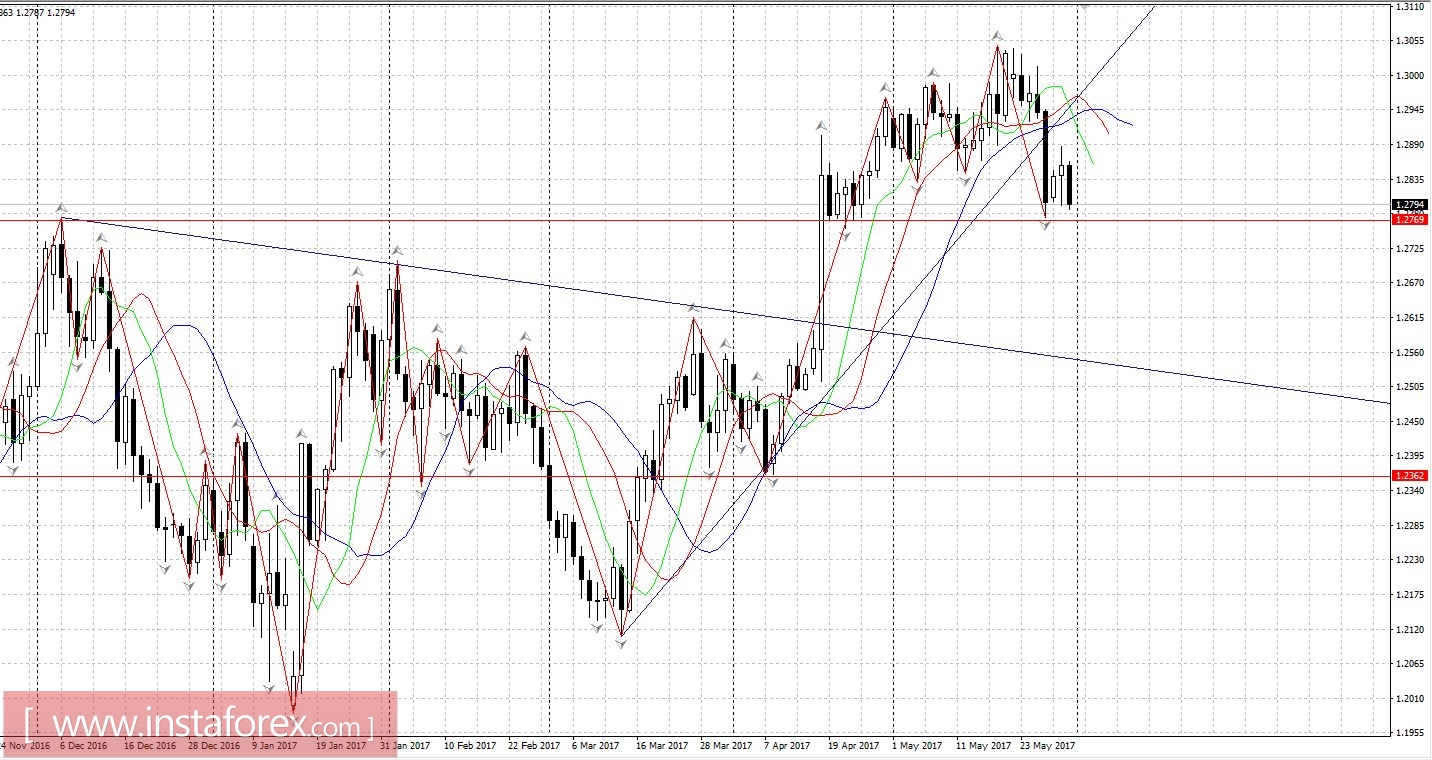Screen dimensions: 1432x760
Task: Click the 22 Feb 2017 date label
Action: [x=535, y=746]
